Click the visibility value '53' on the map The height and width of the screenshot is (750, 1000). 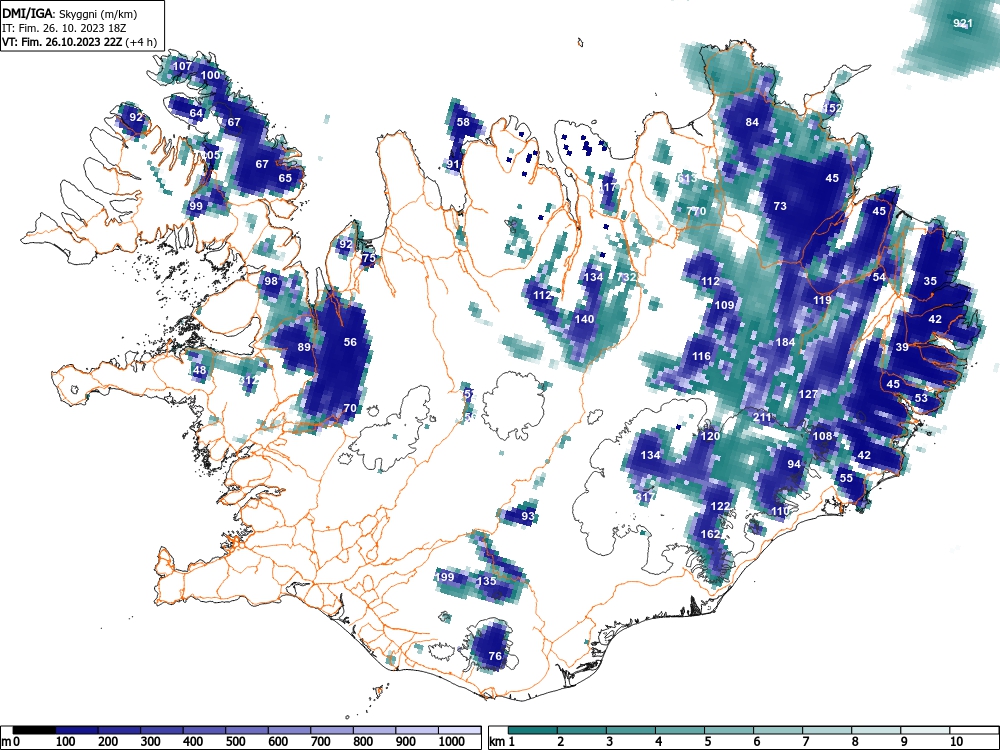[921, 398]
